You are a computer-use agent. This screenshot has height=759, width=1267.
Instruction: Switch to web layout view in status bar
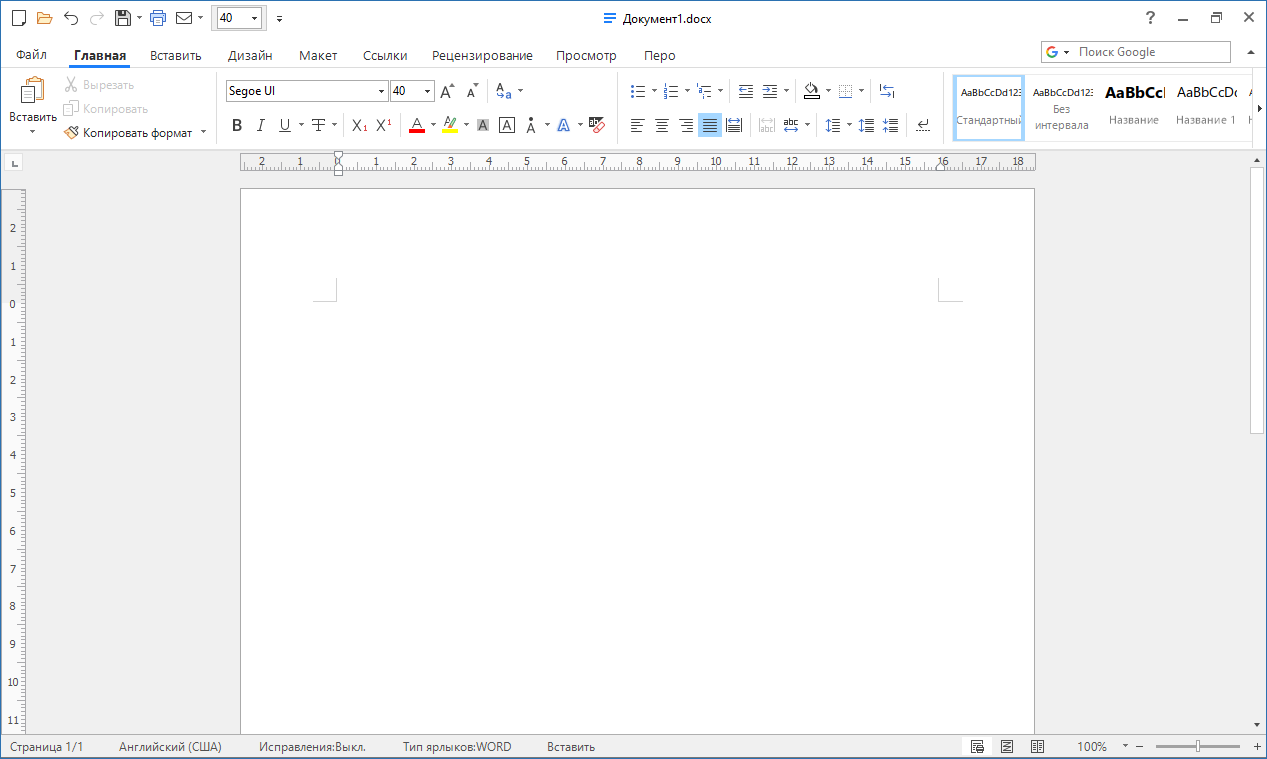point(1007,747)
